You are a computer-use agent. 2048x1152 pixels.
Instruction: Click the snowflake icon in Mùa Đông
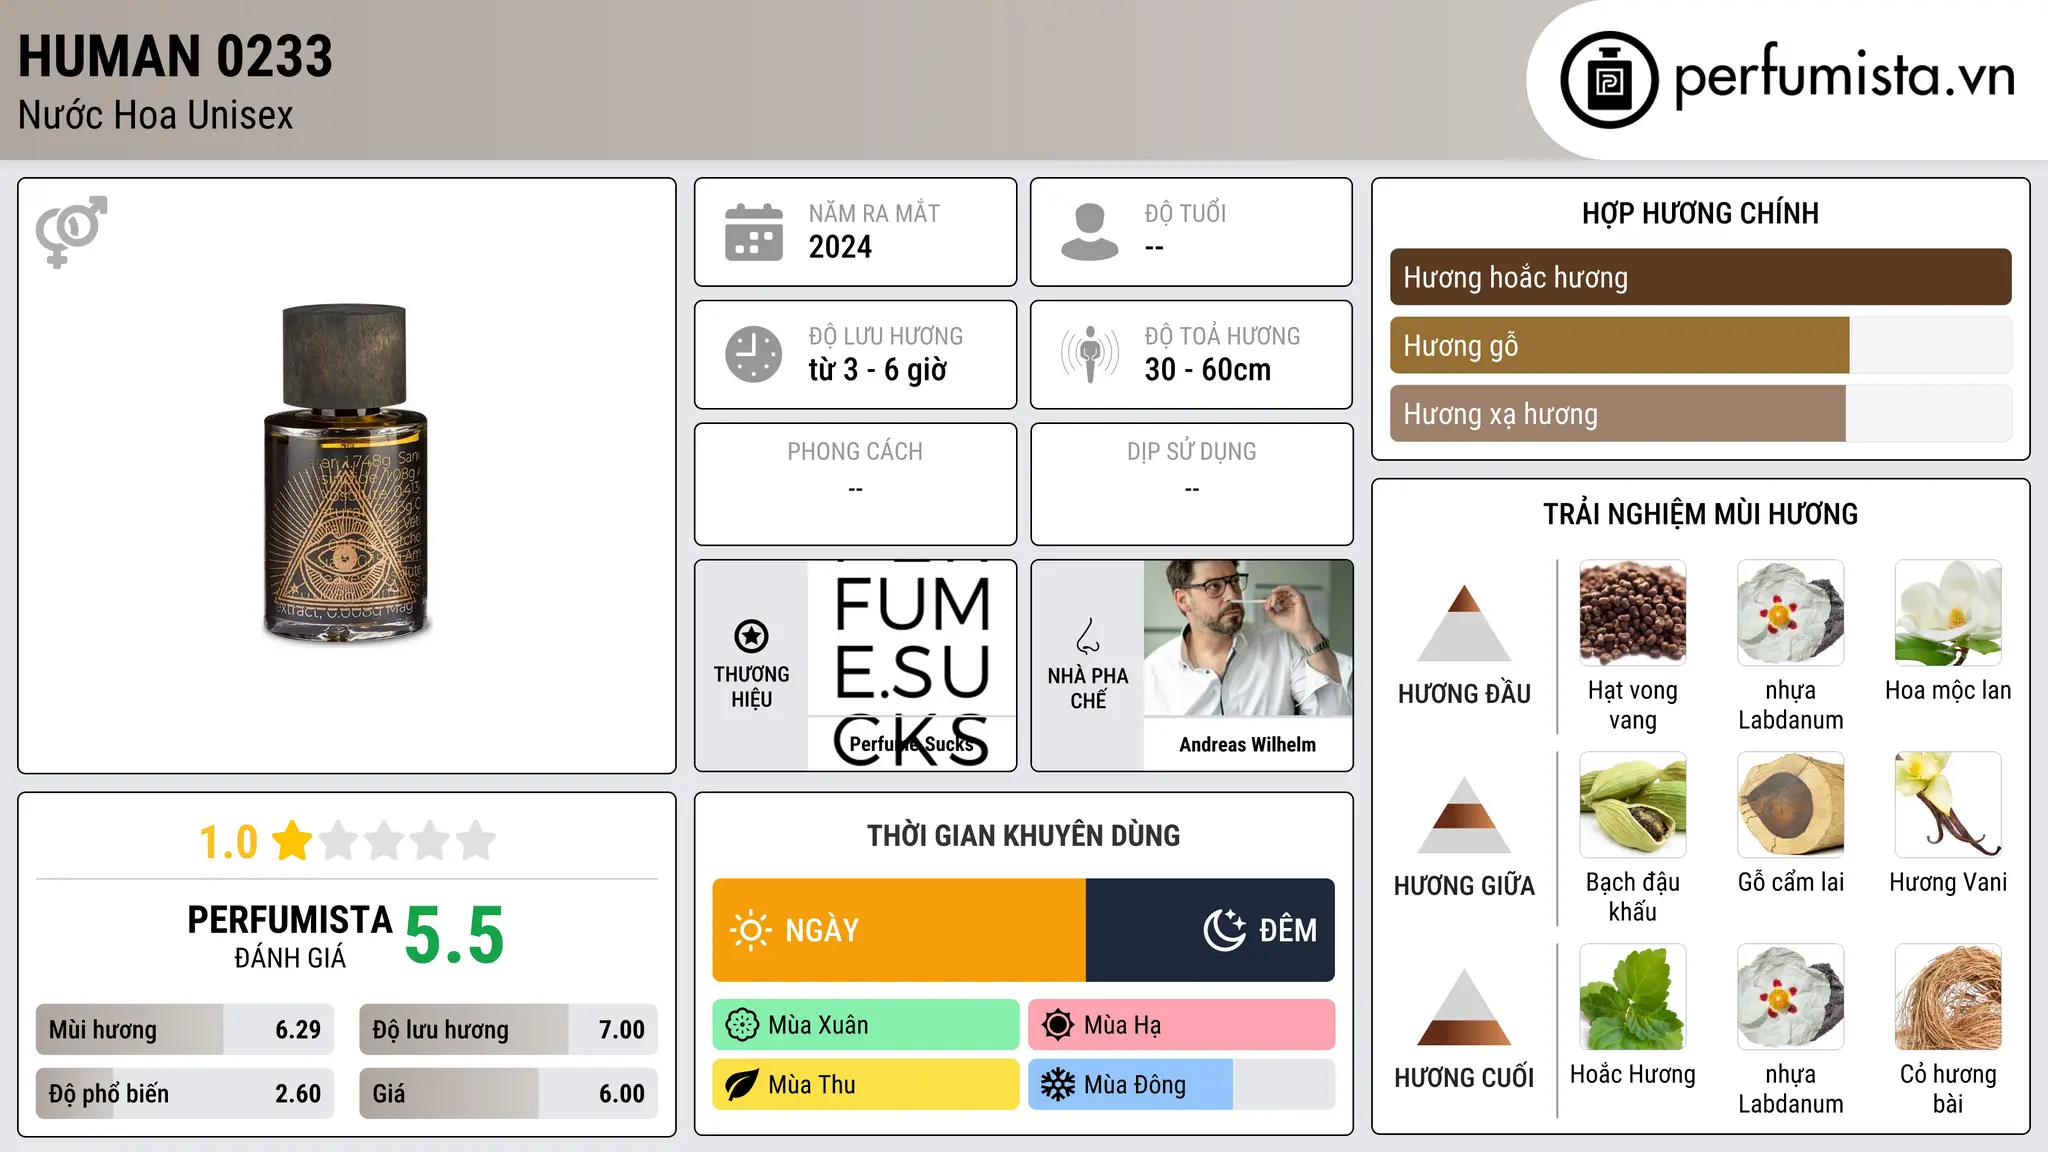point(1058,1085)
